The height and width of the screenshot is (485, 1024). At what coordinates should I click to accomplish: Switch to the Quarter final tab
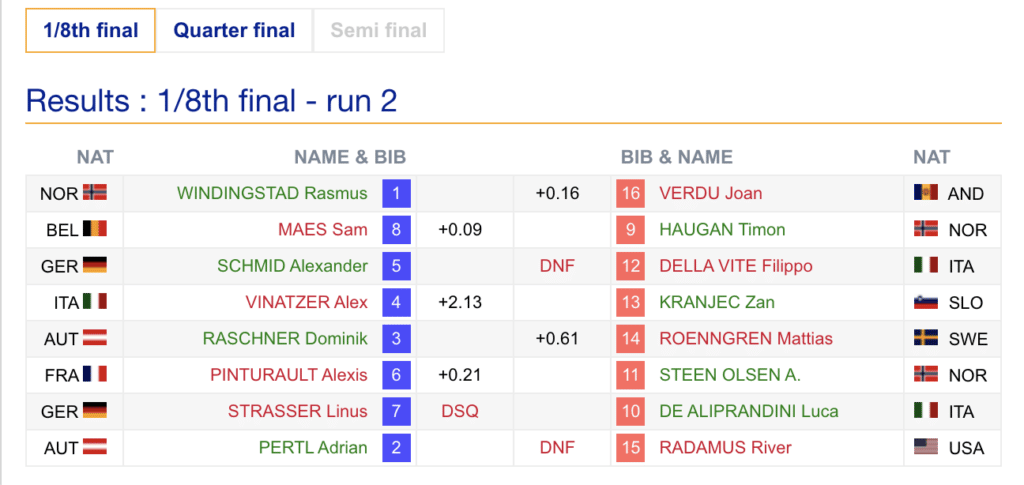(234, 30)
